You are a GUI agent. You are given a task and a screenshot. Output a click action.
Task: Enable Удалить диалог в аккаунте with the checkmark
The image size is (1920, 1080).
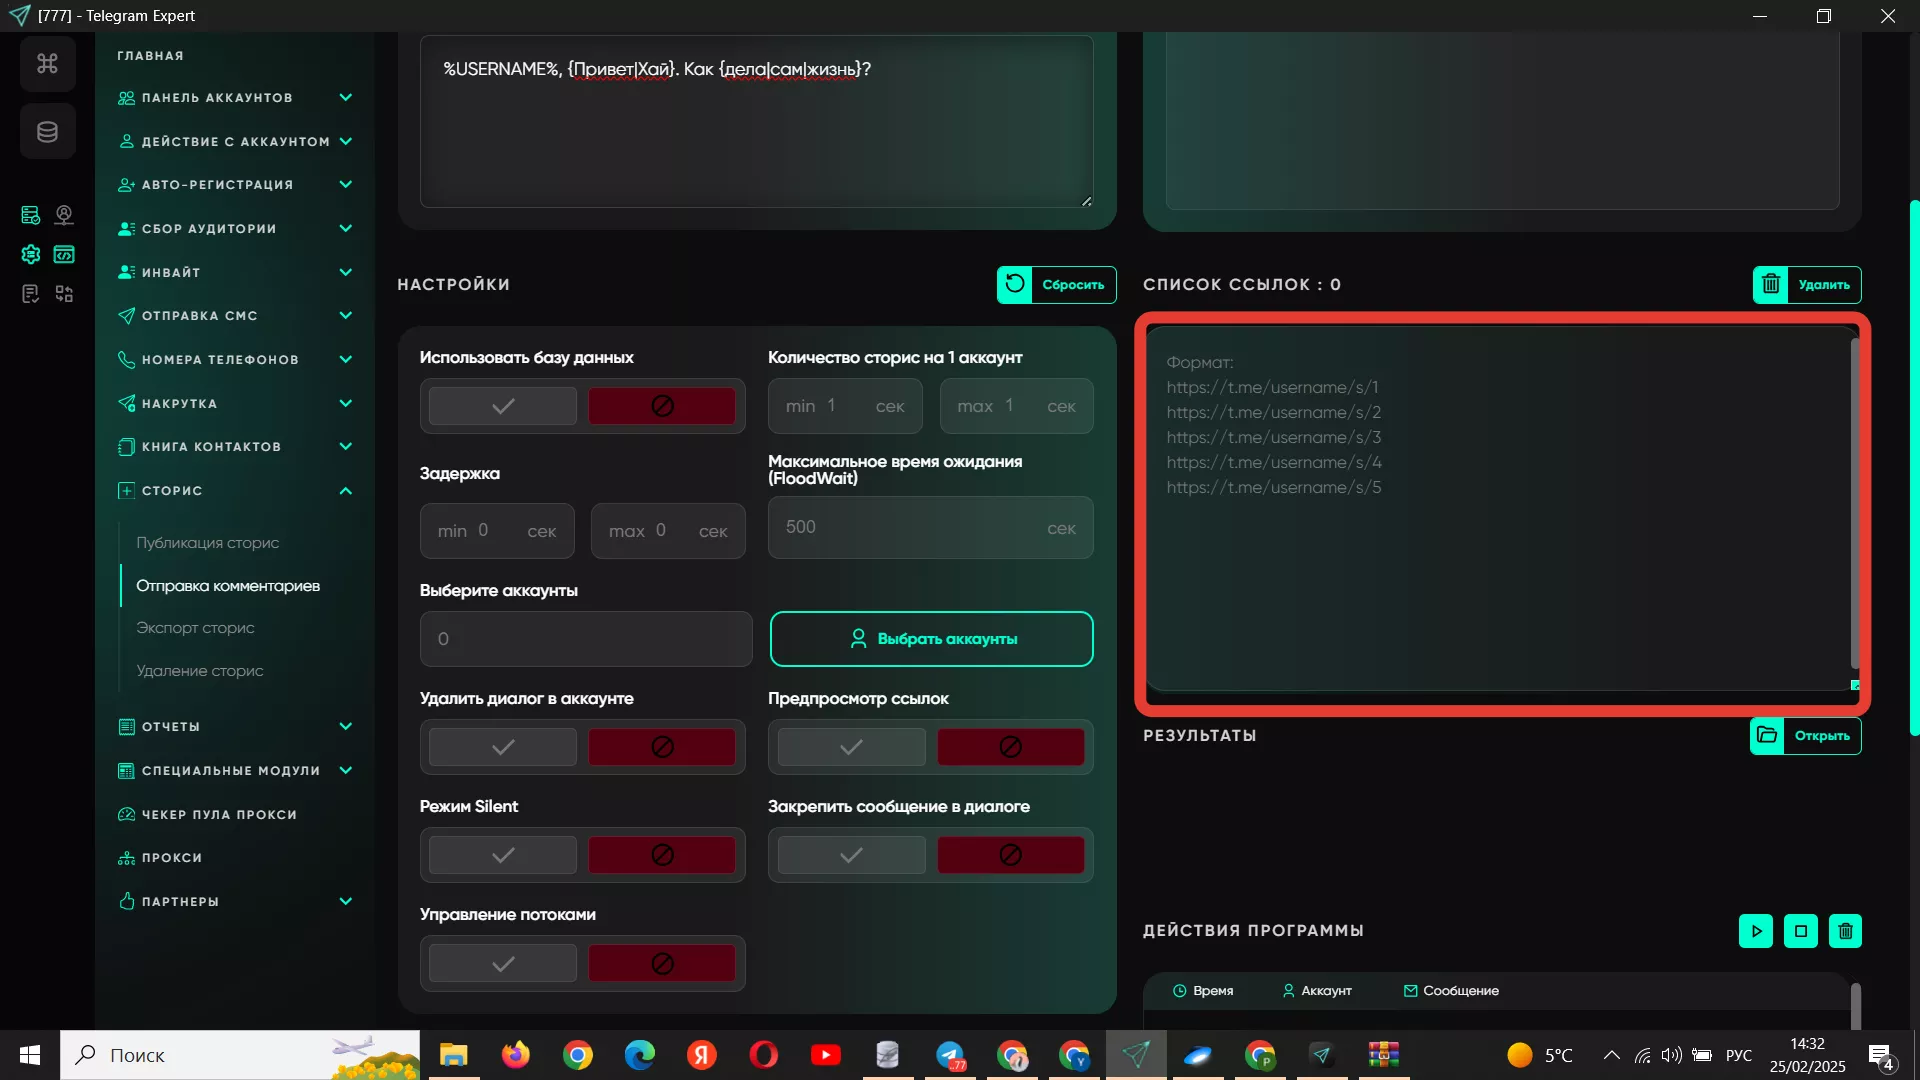click(x=503, y=747)
